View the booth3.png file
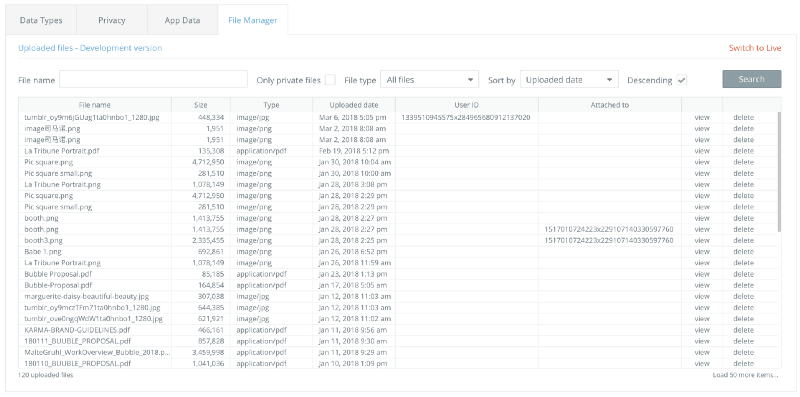Image resolution: width=800 pixels, height=397 pixels. (x=702, y=240)
